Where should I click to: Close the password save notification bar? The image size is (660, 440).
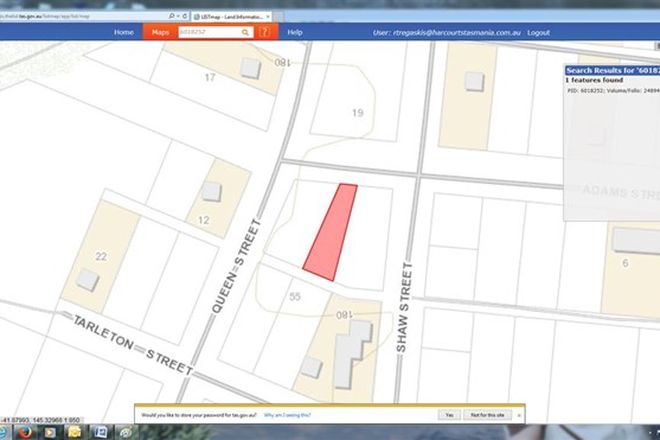[x=518, y=414]
